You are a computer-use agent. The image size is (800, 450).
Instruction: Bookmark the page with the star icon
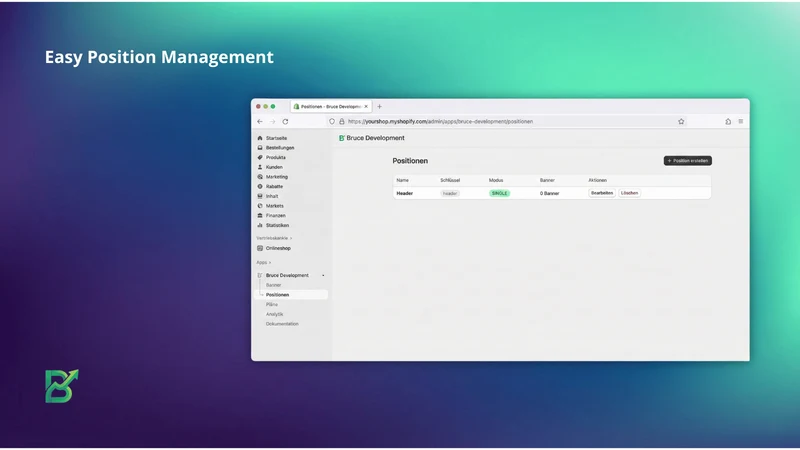[x=681, y=121]
